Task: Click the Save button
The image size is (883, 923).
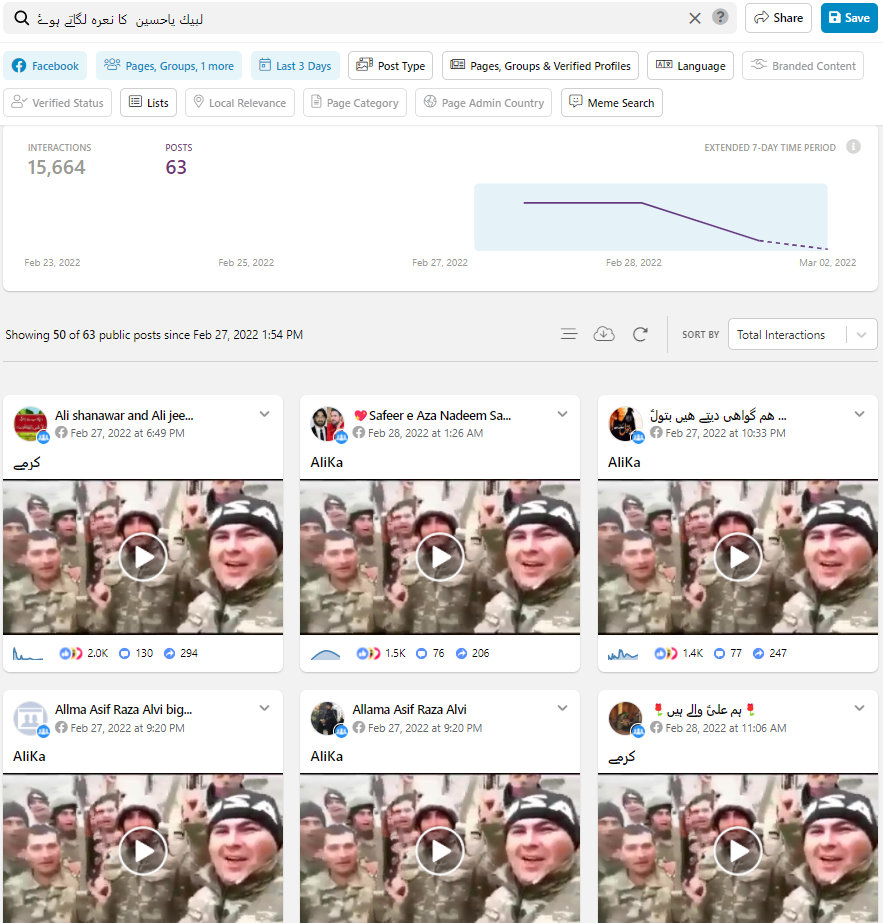Action: pos(849,18)
